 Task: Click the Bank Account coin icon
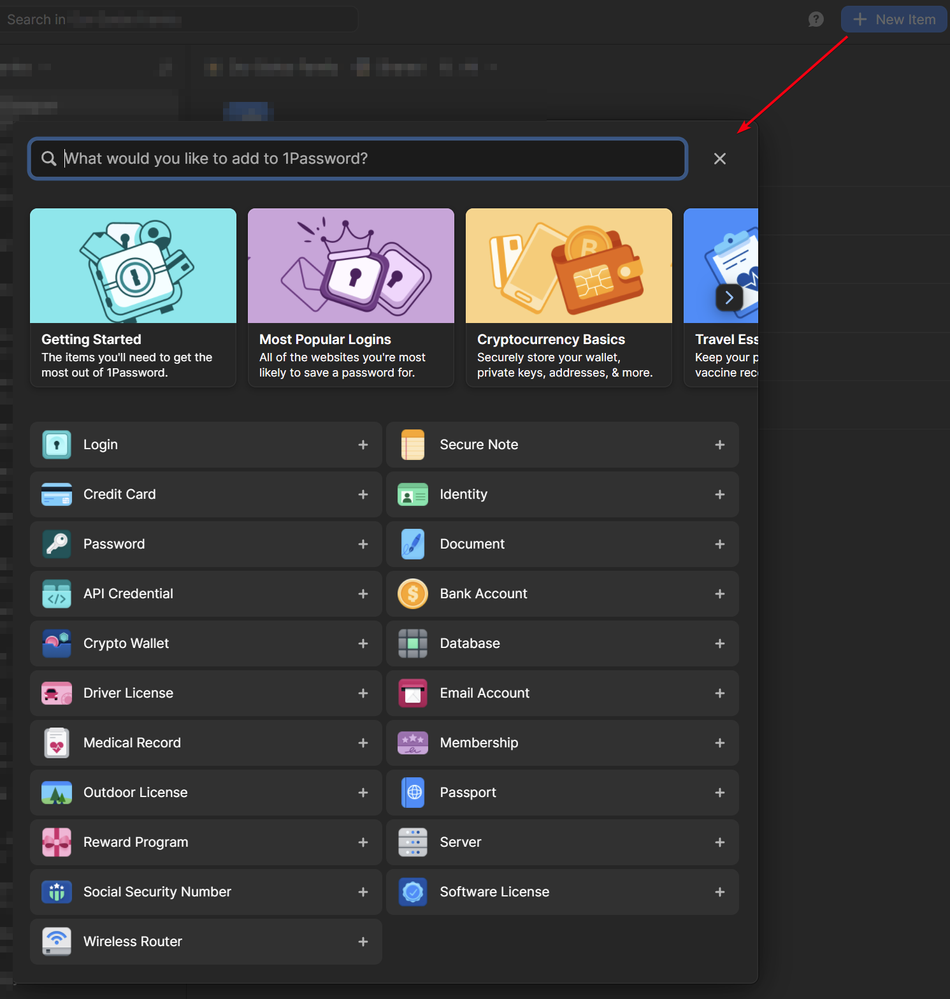click(413, 594)
